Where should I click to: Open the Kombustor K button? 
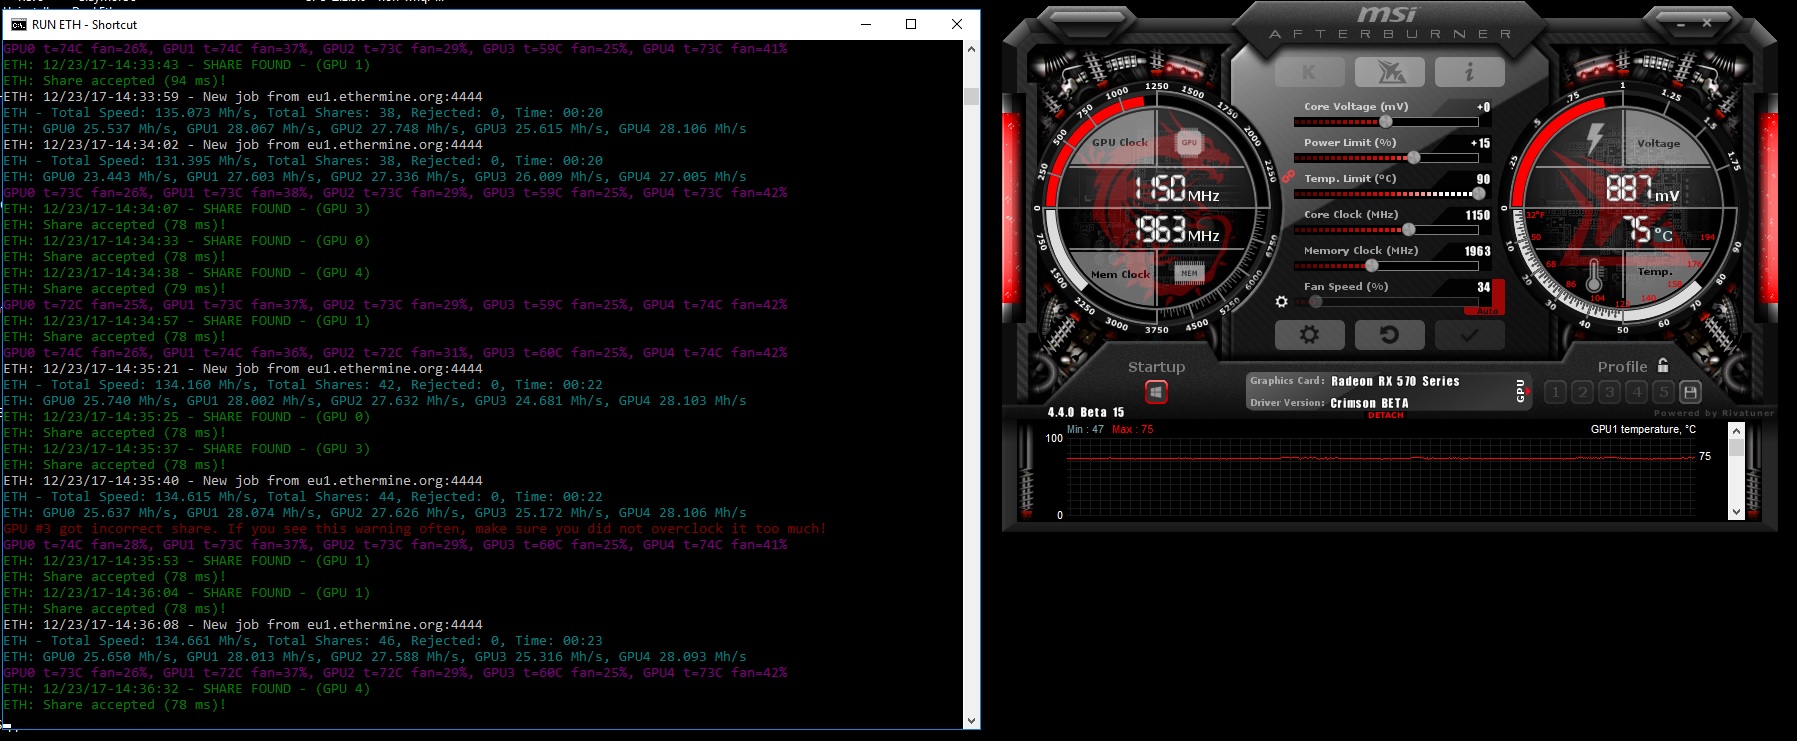(1309, 72)
